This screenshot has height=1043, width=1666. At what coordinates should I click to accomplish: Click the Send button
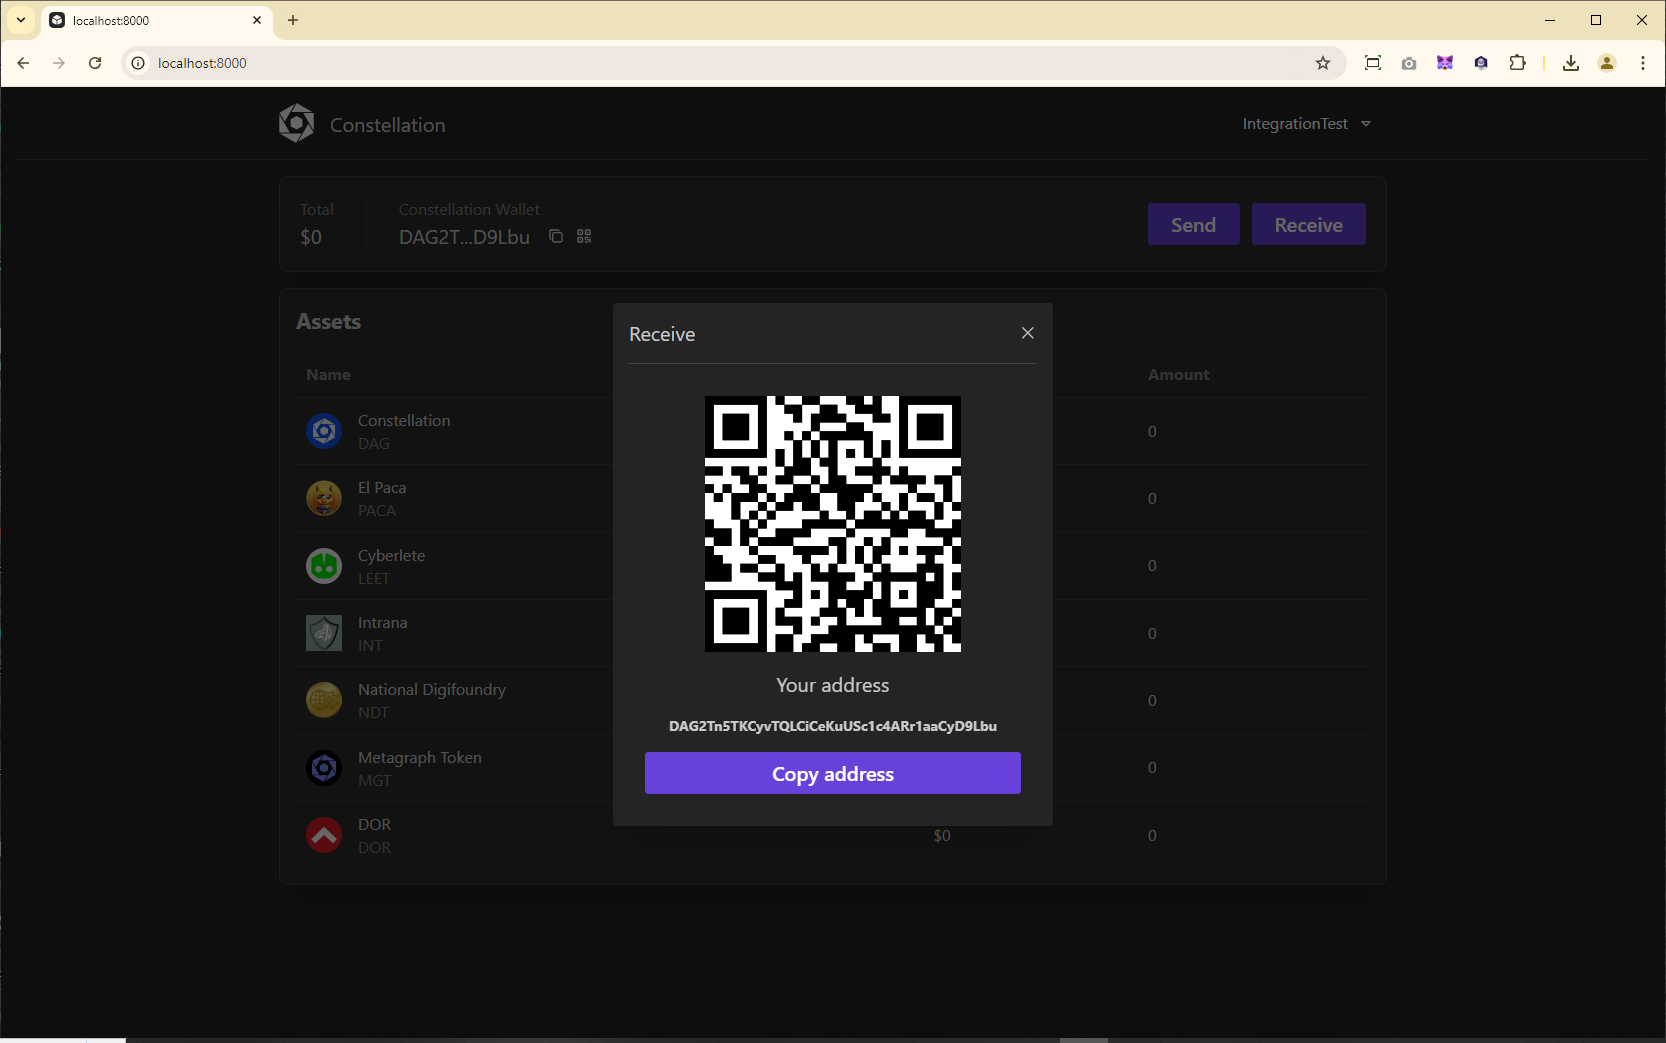click(1193, 224)
